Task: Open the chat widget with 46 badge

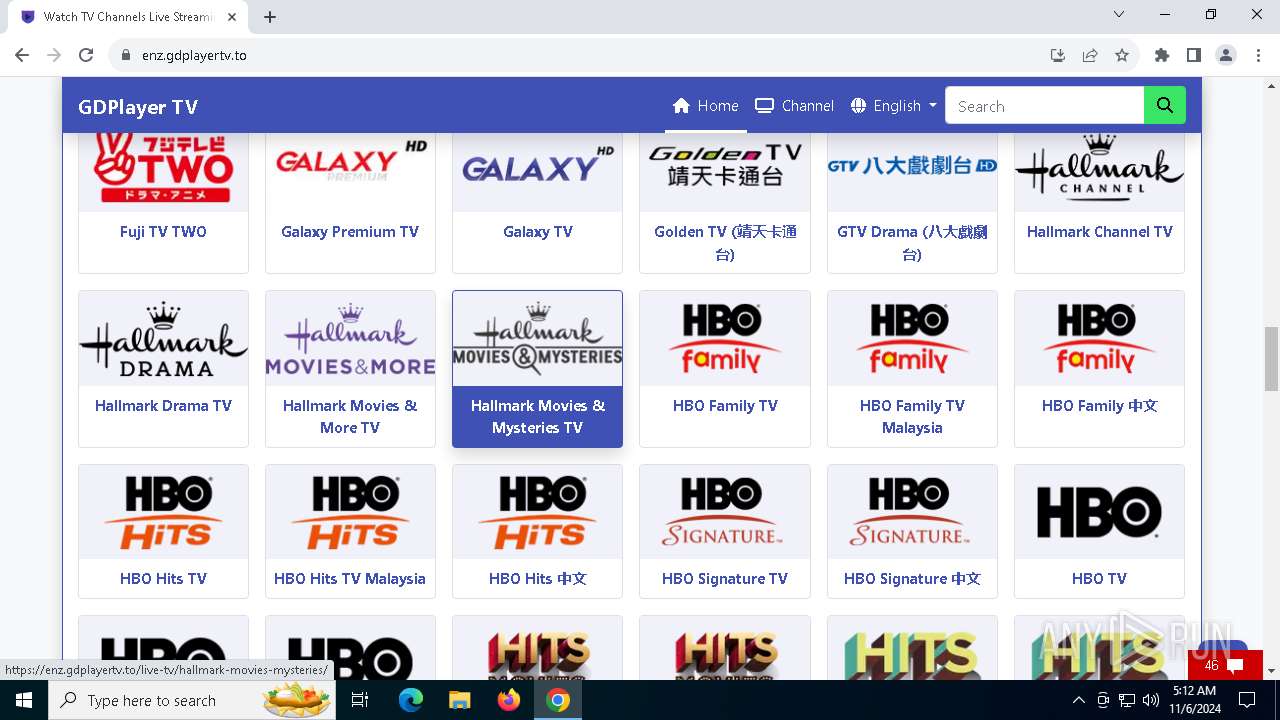Action: (x=1225, y=664)
